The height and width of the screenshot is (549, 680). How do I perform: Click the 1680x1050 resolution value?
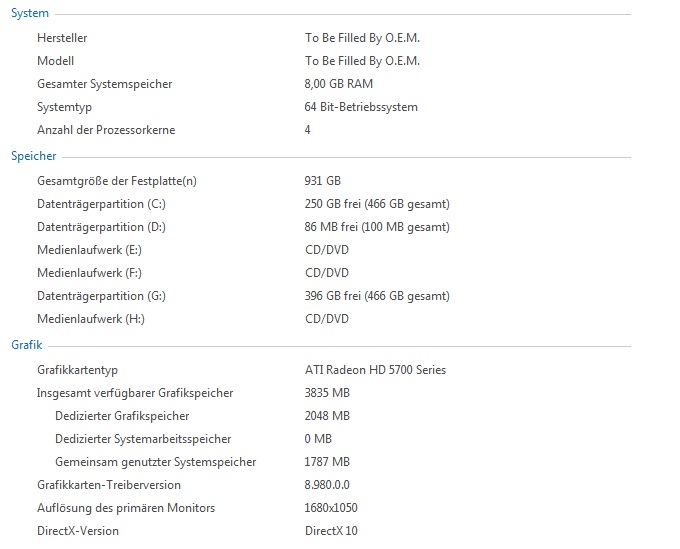[x=331, y=508]
